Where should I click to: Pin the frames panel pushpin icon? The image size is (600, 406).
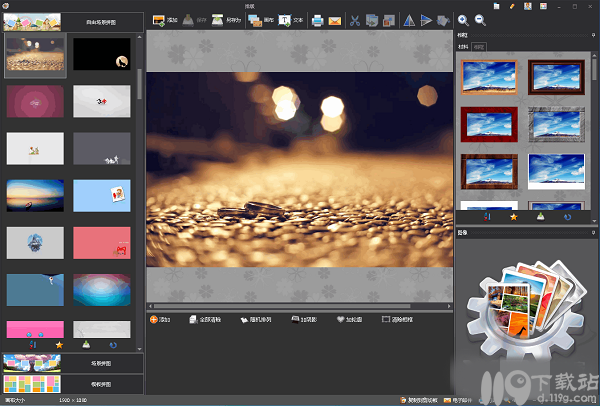pyautogui.click(x=593, y=35)
